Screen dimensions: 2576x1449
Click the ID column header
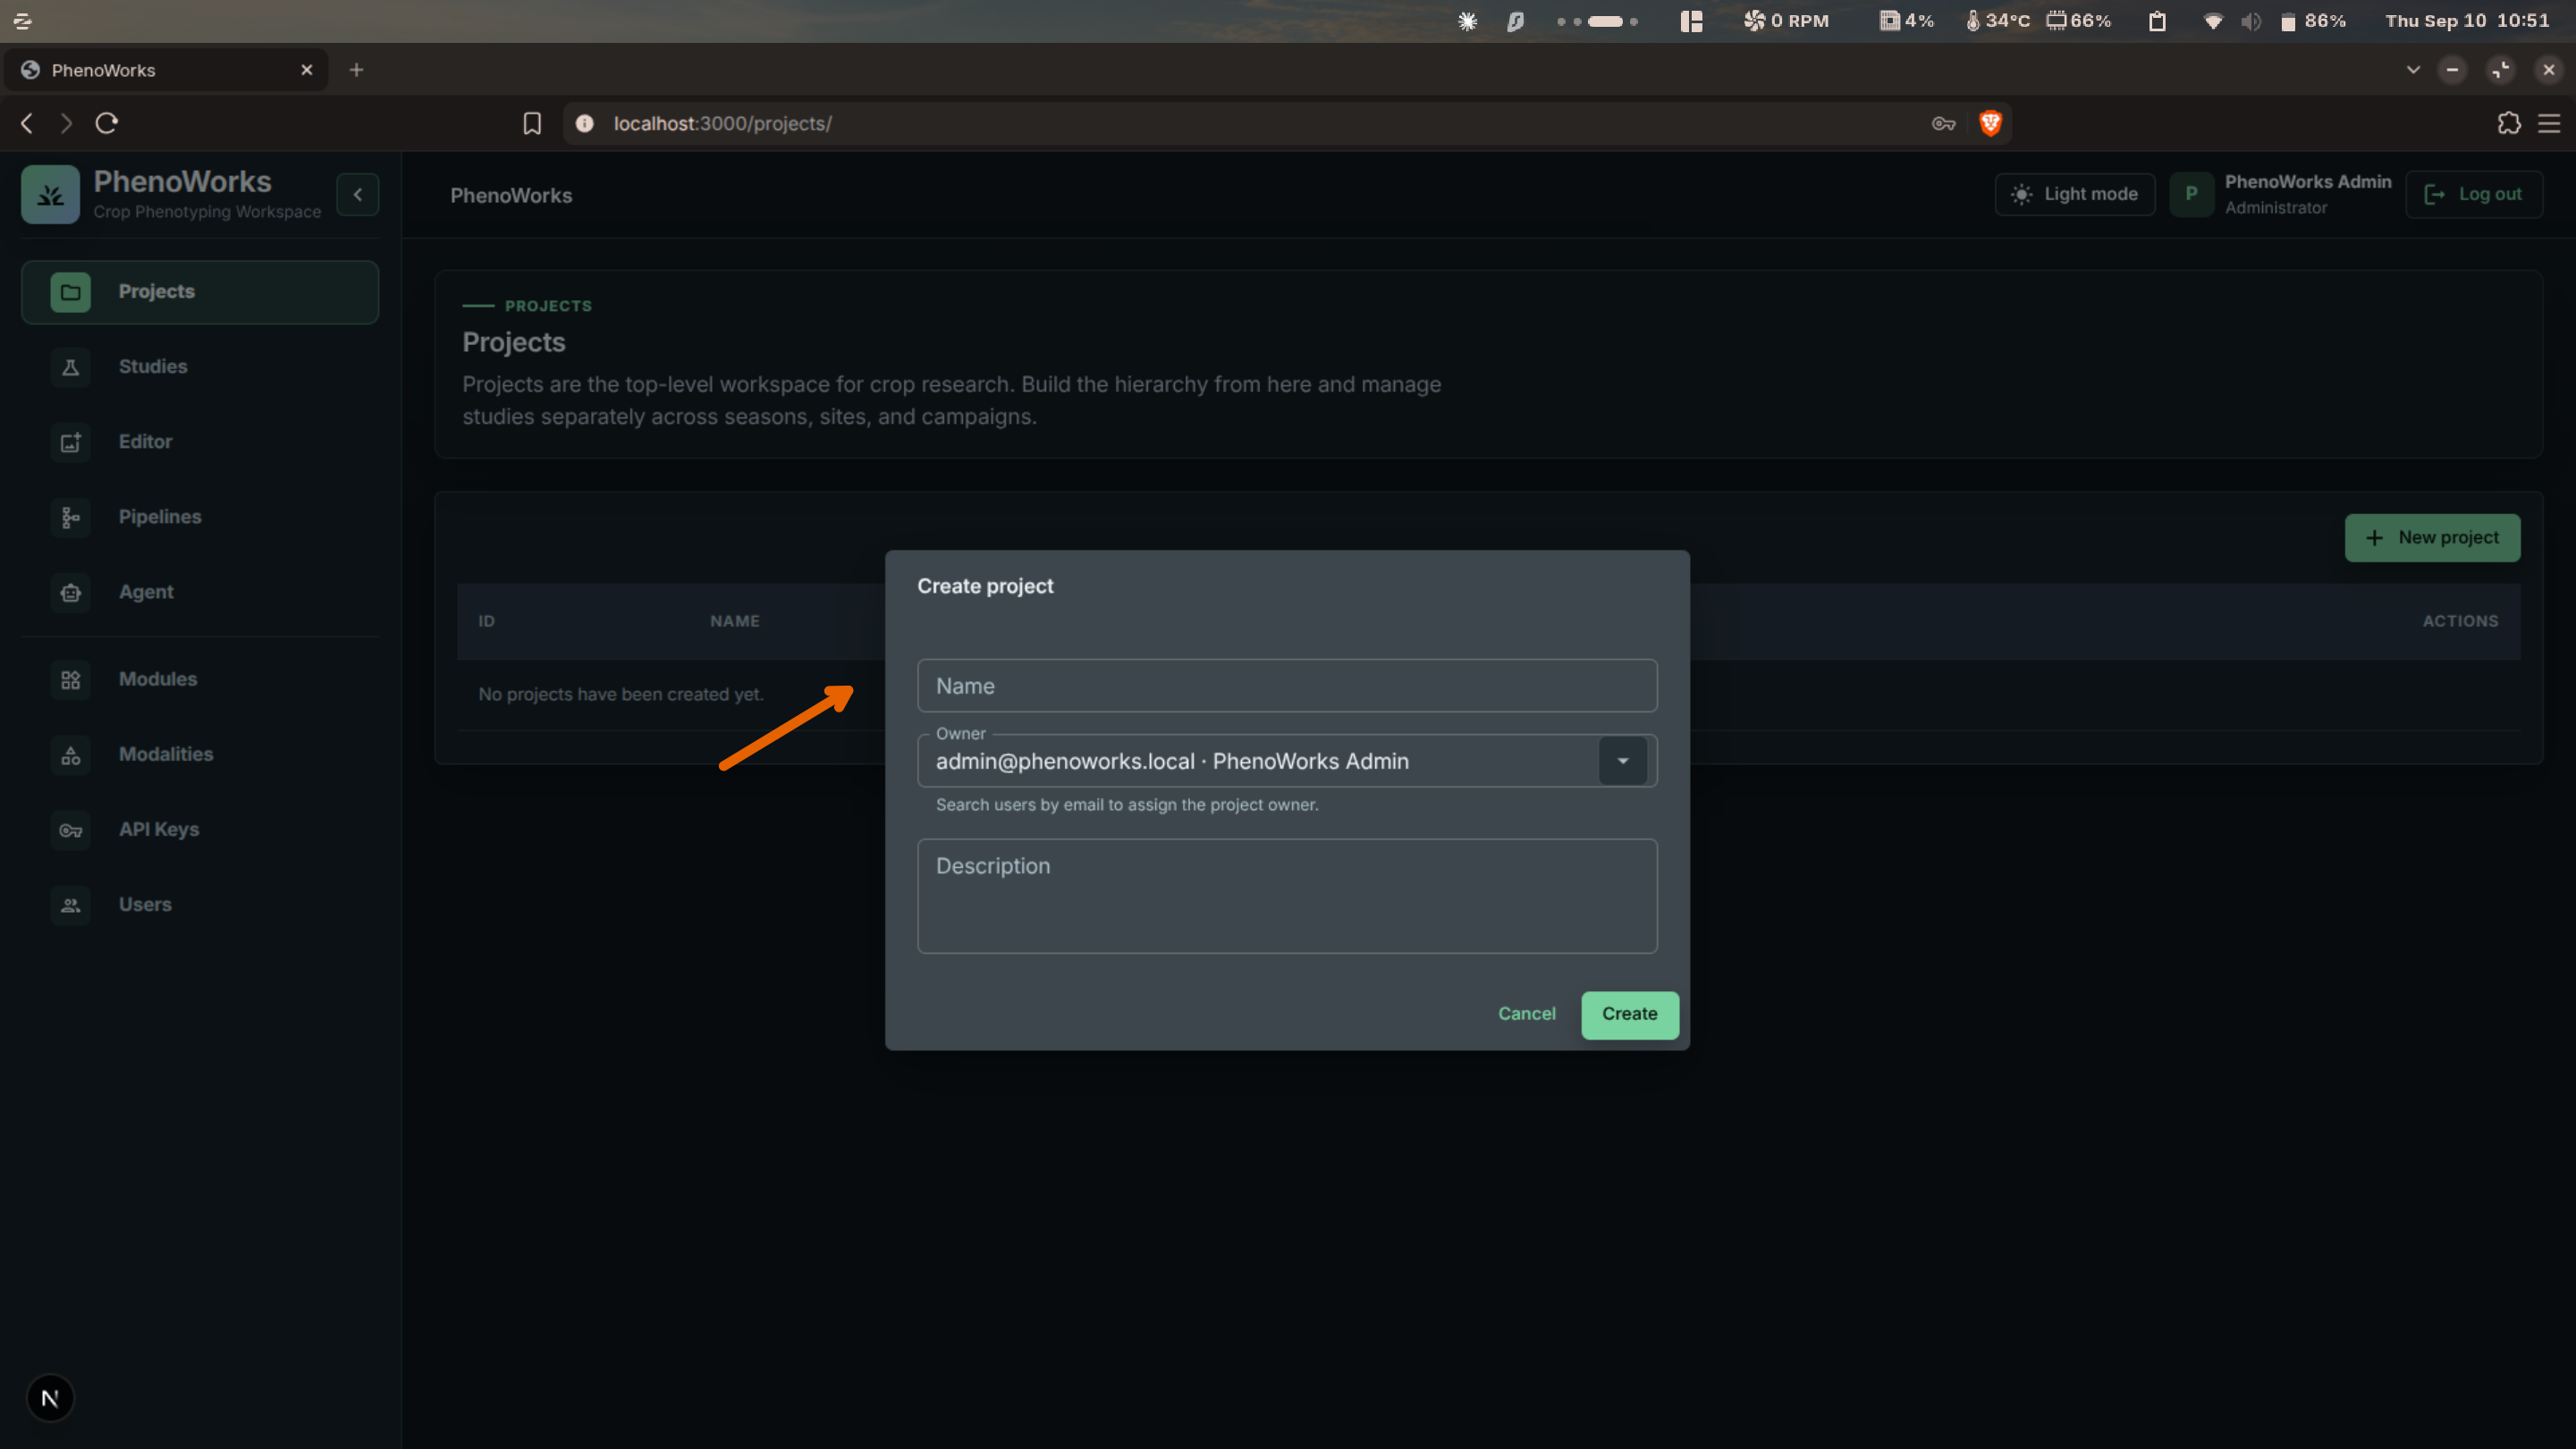tap(486, 621)
